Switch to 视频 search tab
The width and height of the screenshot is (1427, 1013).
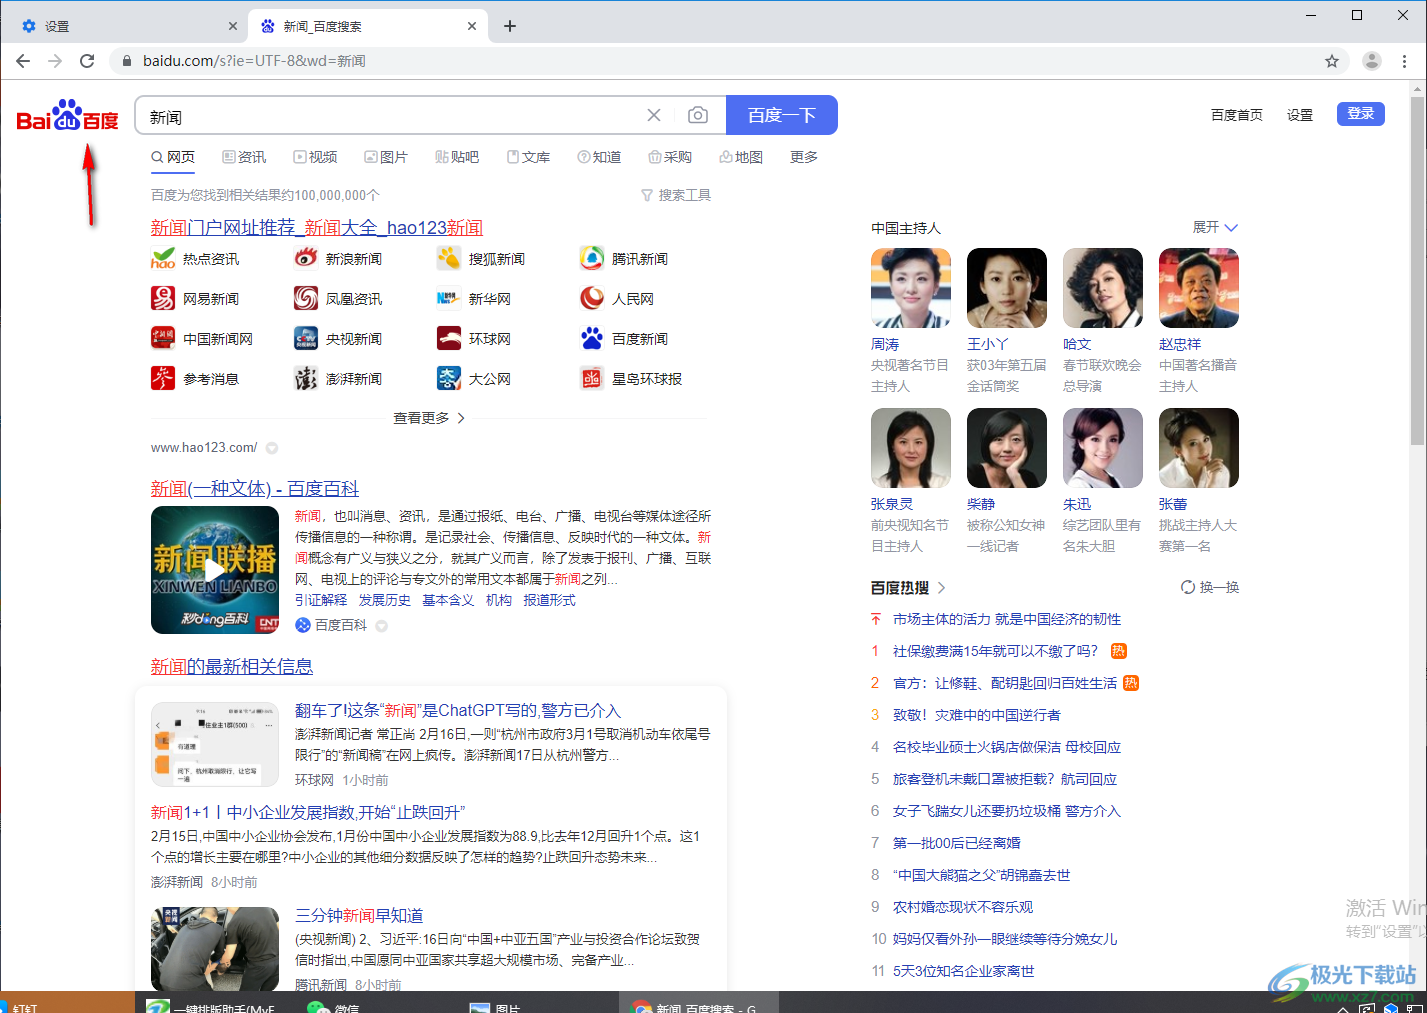click(315, 157)
